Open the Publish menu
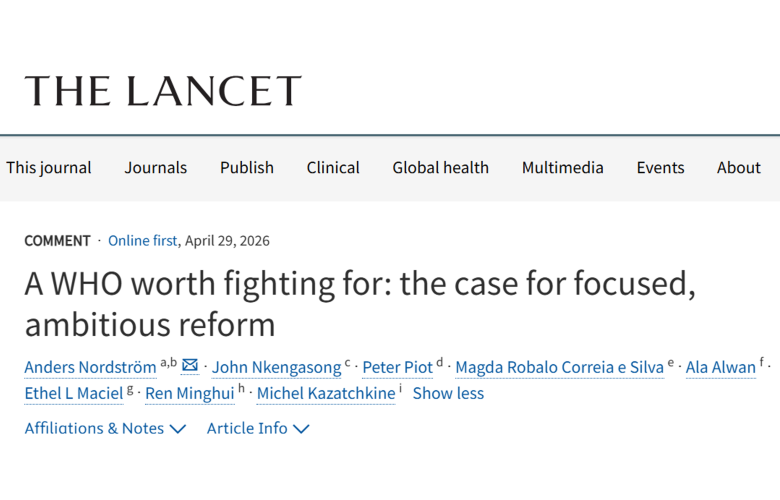The width and height of the screenshot is (780, 500). click(x=247, y=168)
